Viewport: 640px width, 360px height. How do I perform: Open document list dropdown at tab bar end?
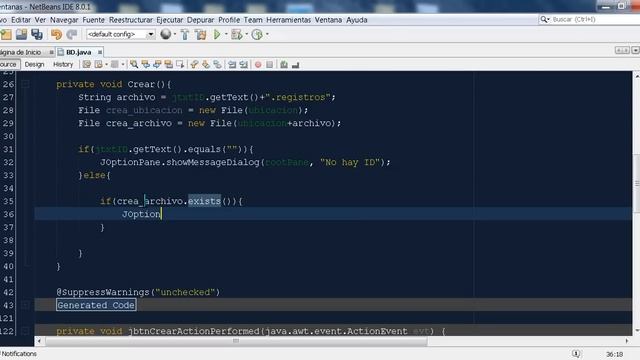point(636,50)
